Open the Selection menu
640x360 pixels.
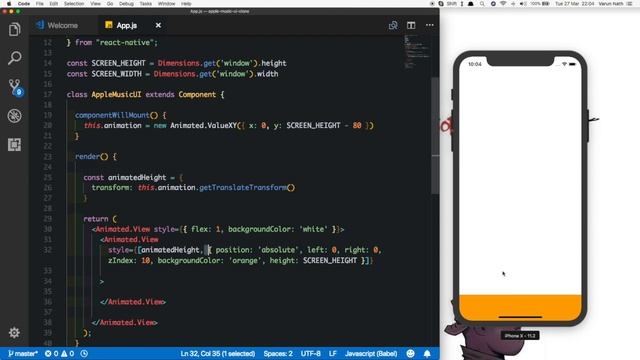point(74,4)
